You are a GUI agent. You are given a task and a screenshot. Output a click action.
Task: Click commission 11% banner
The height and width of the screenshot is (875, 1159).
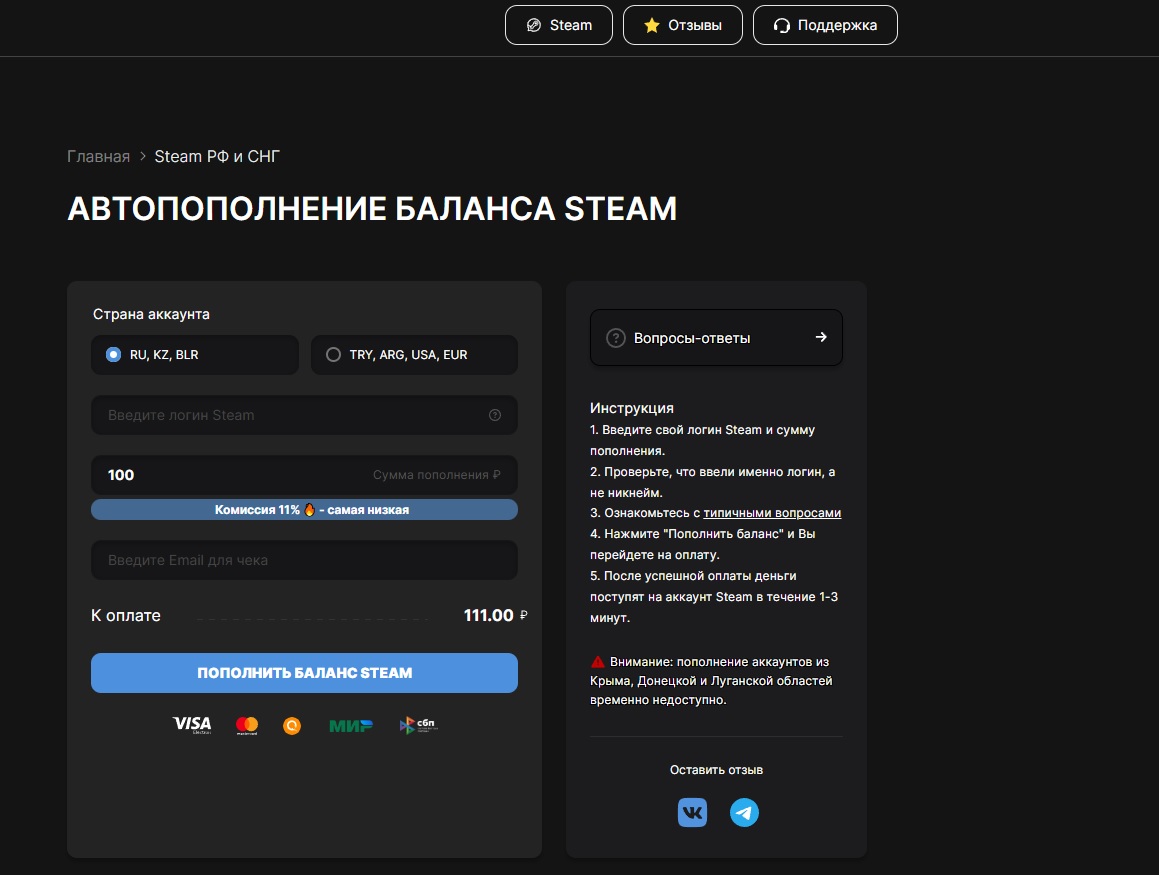(304, 510)
